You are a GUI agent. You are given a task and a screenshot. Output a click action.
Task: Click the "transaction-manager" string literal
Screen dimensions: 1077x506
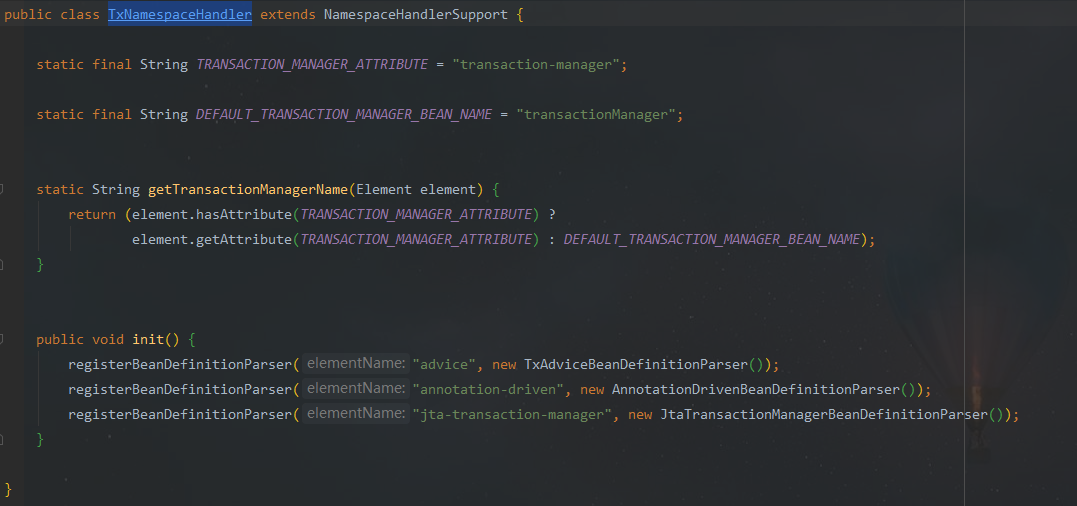click(536, 65)
